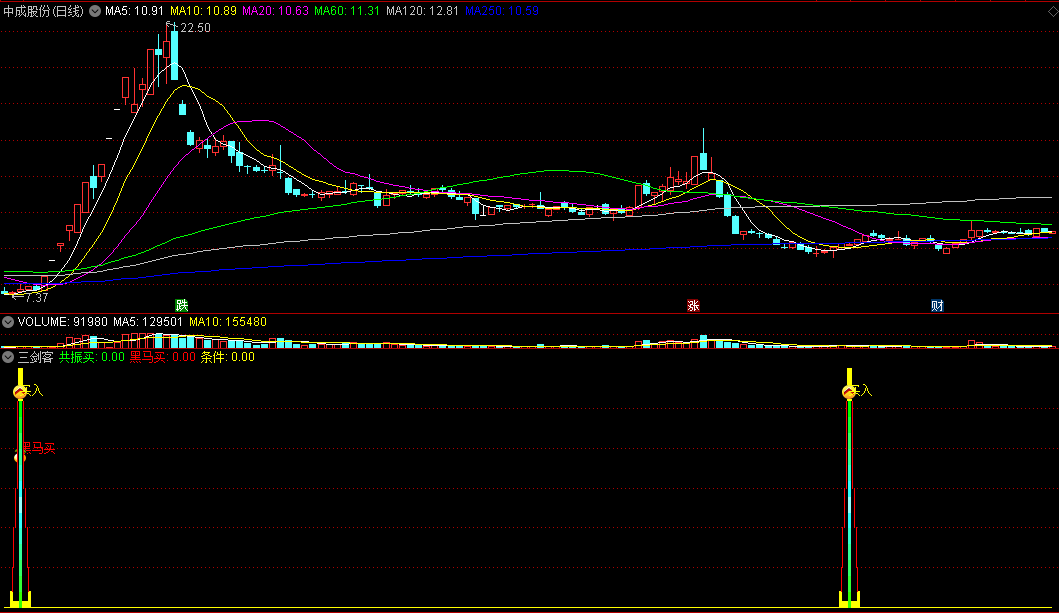Screen dimensions: 1059x613
Task: Click the VOLUME: 91980 label
Action: coord(63,322)
